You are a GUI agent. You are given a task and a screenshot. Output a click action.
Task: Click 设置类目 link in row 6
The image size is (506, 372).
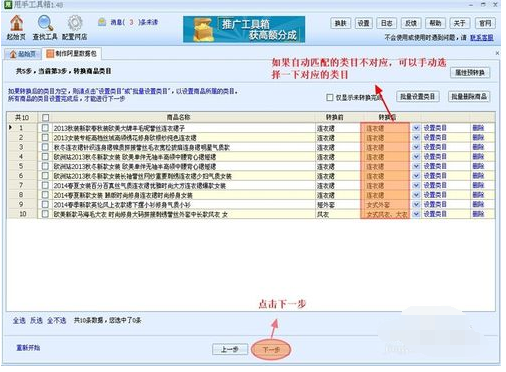pos(435,176)
